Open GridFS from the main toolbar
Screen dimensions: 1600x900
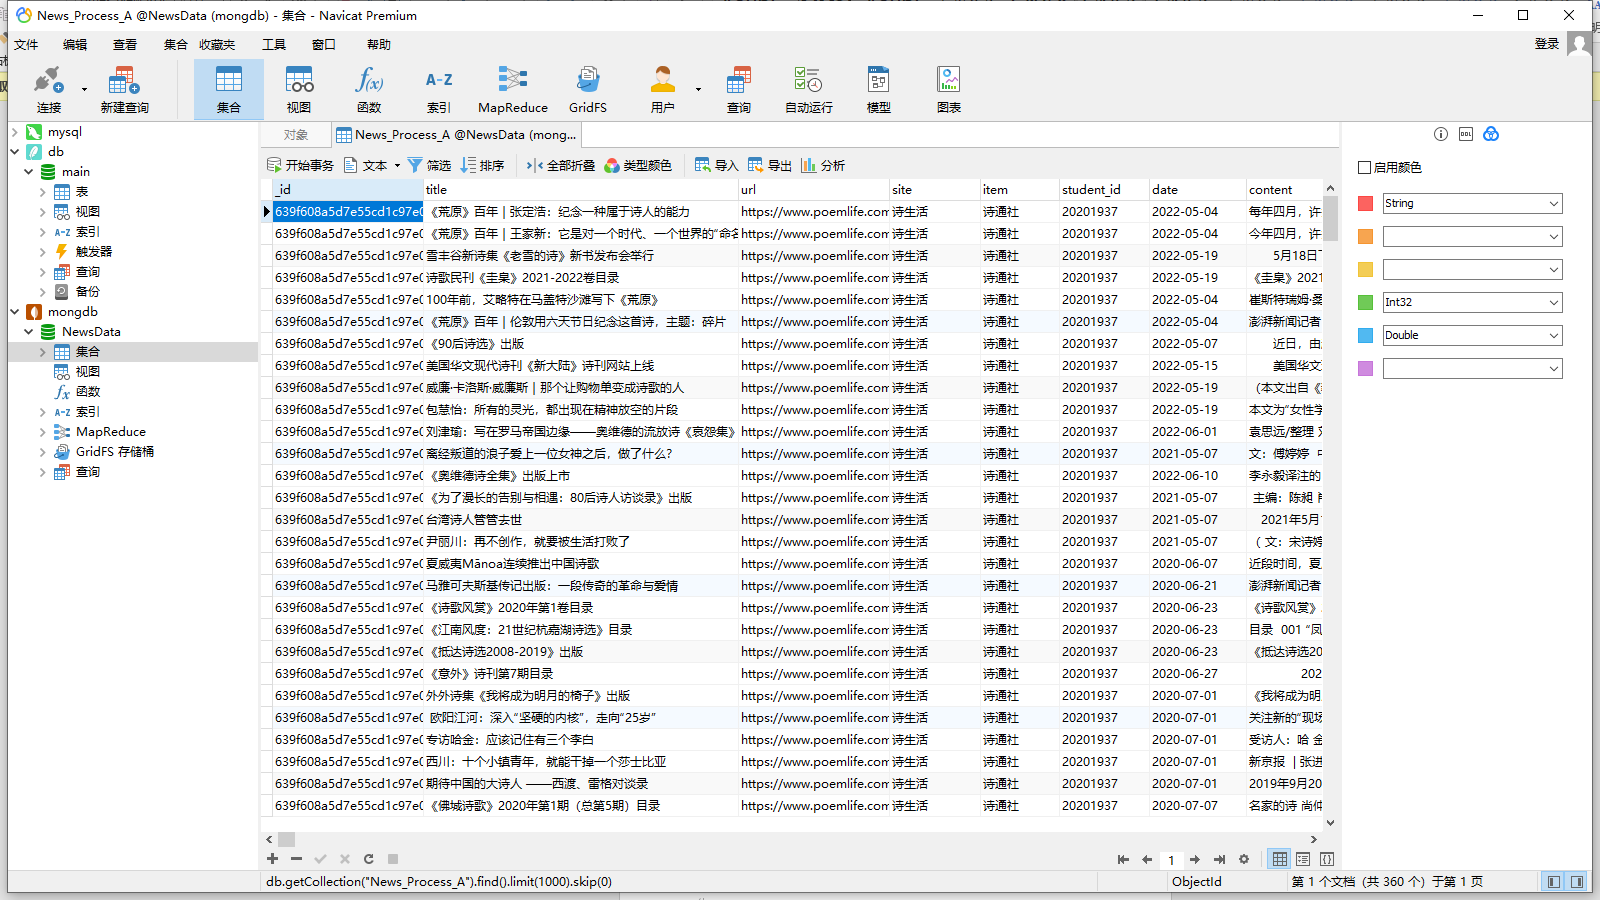pos(588,90)
